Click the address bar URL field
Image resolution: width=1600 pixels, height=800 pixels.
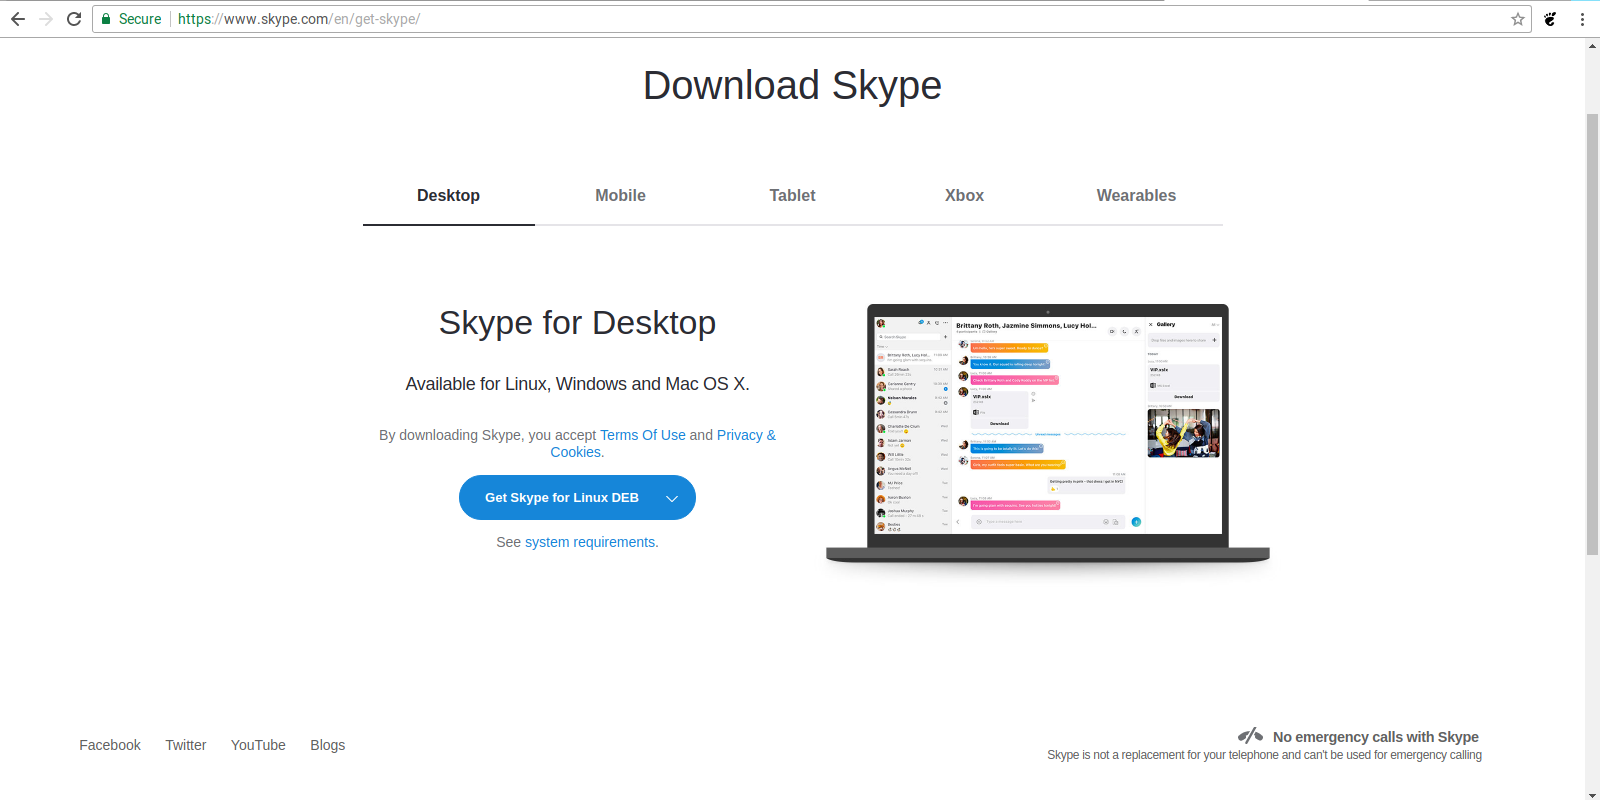(800, 19)
